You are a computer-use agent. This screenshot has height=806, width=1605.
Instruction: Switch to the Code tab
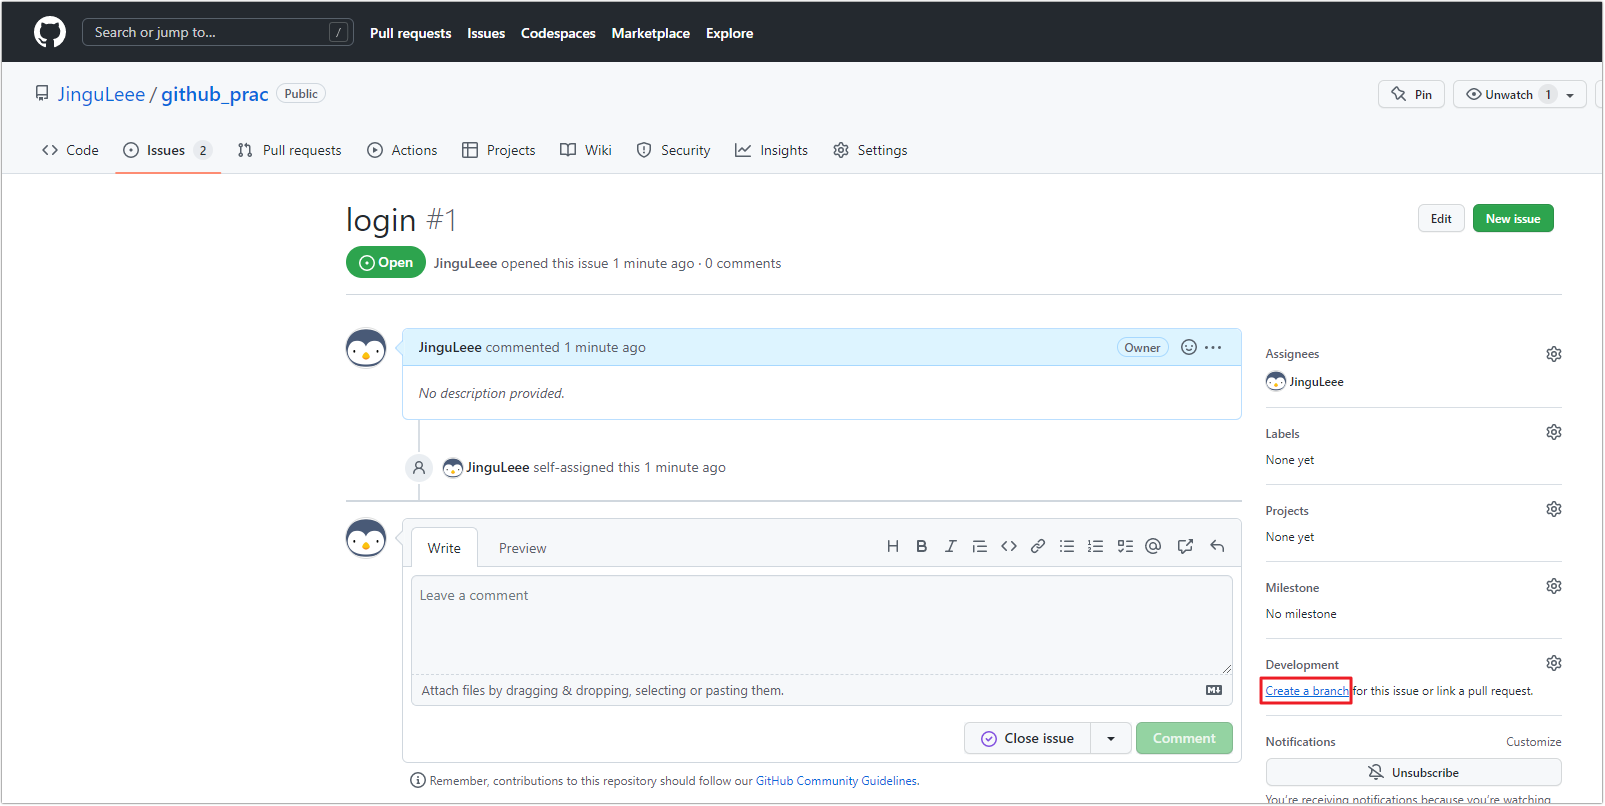click(x=70, y=150)
